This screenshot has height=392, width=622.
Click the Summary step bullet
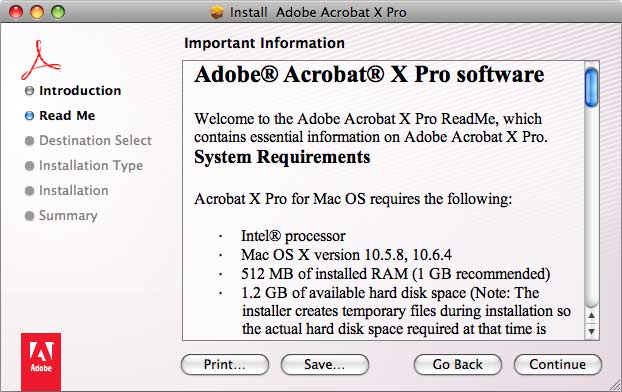29,216
